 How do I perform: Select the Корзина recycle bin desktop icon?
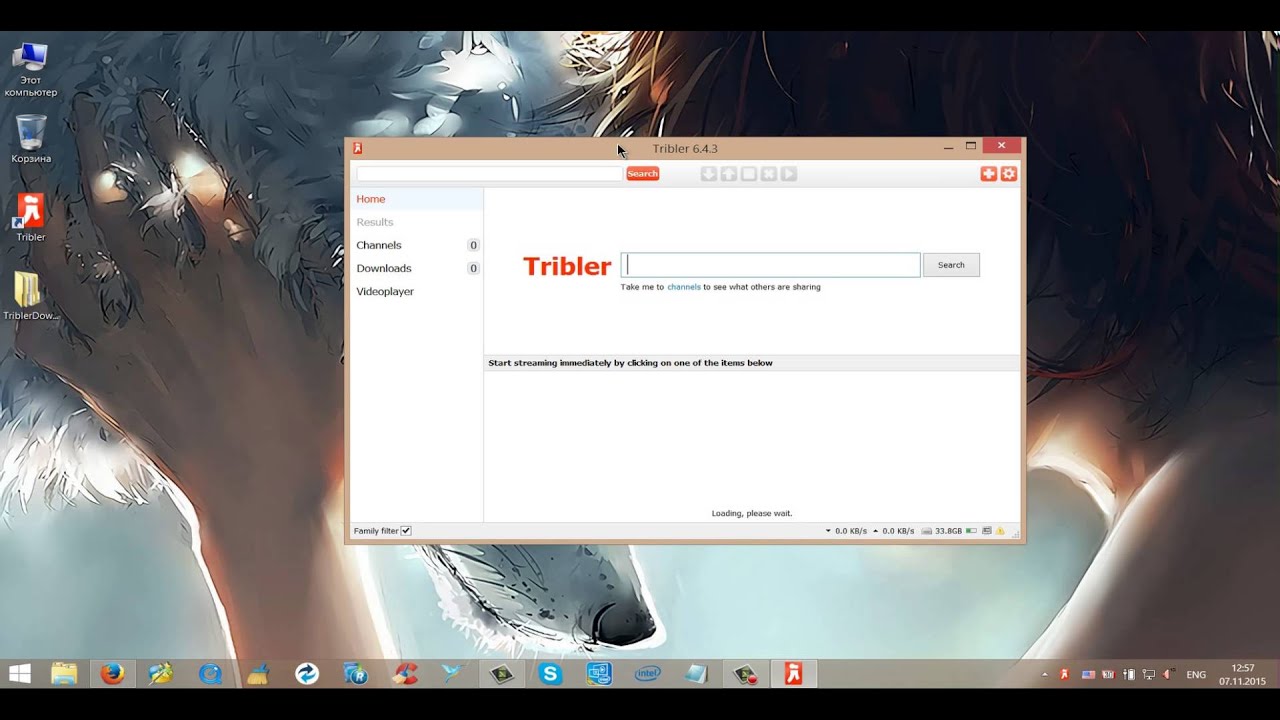(x=31, y=139)
